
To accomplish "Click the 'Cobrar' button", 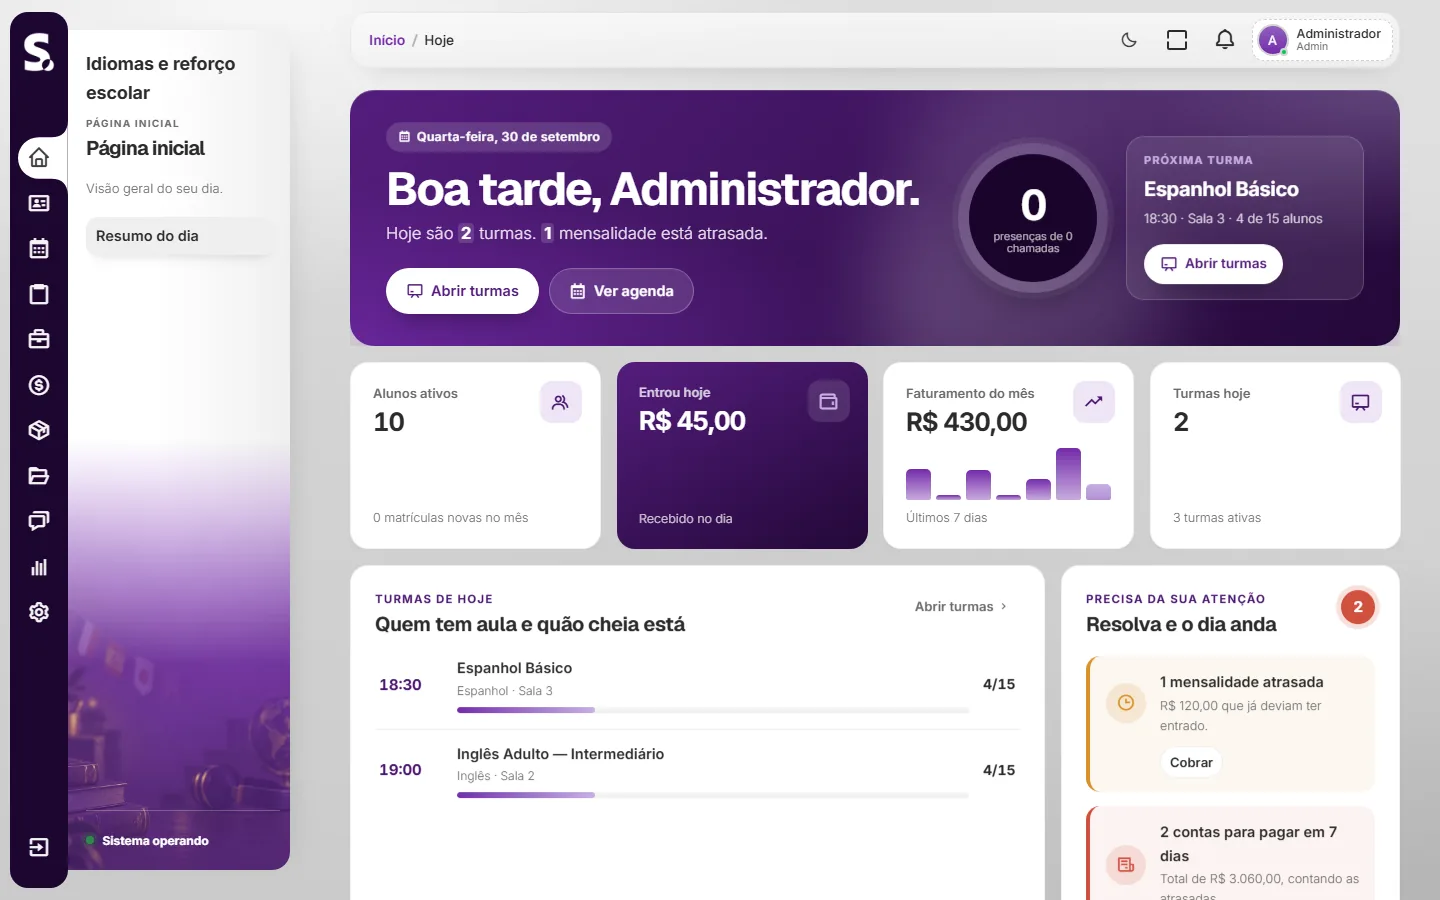I will (1191, 762).
